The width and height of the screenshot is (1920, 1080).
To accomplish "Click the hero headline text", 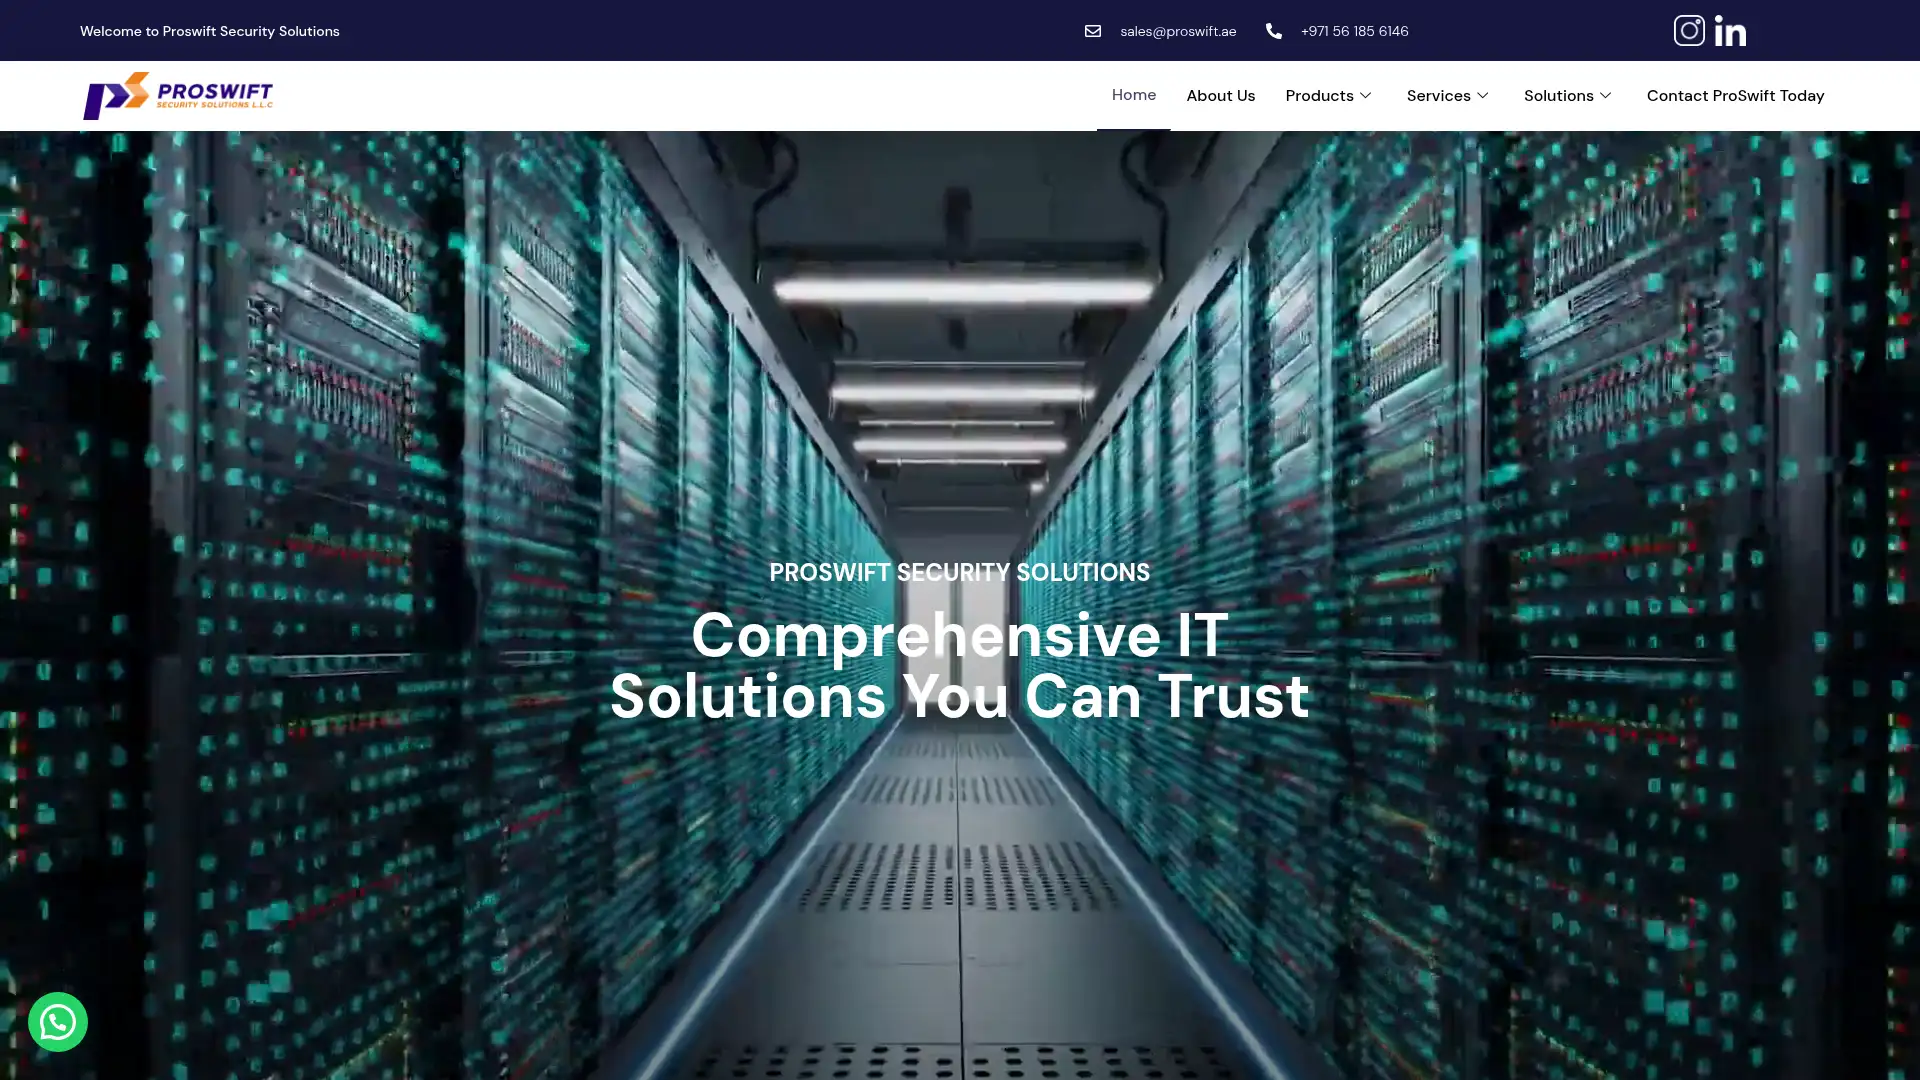I will [x=958, y=665].
